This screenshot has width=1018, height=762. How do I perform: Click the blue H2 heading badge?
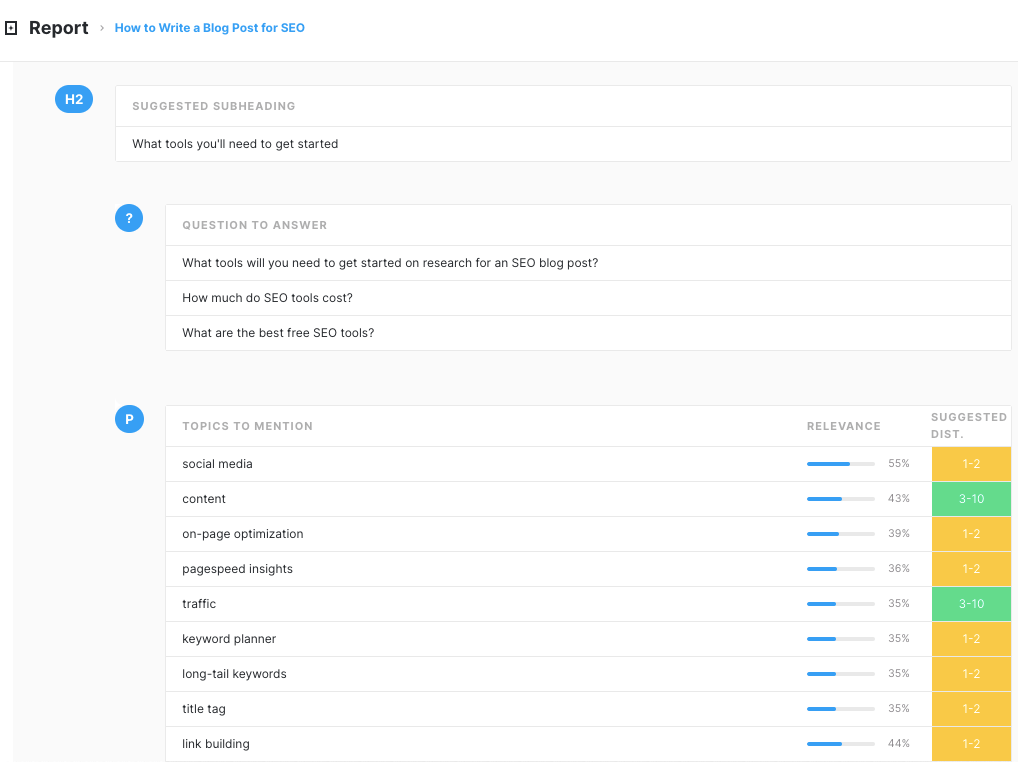click(x=74, y=99)
